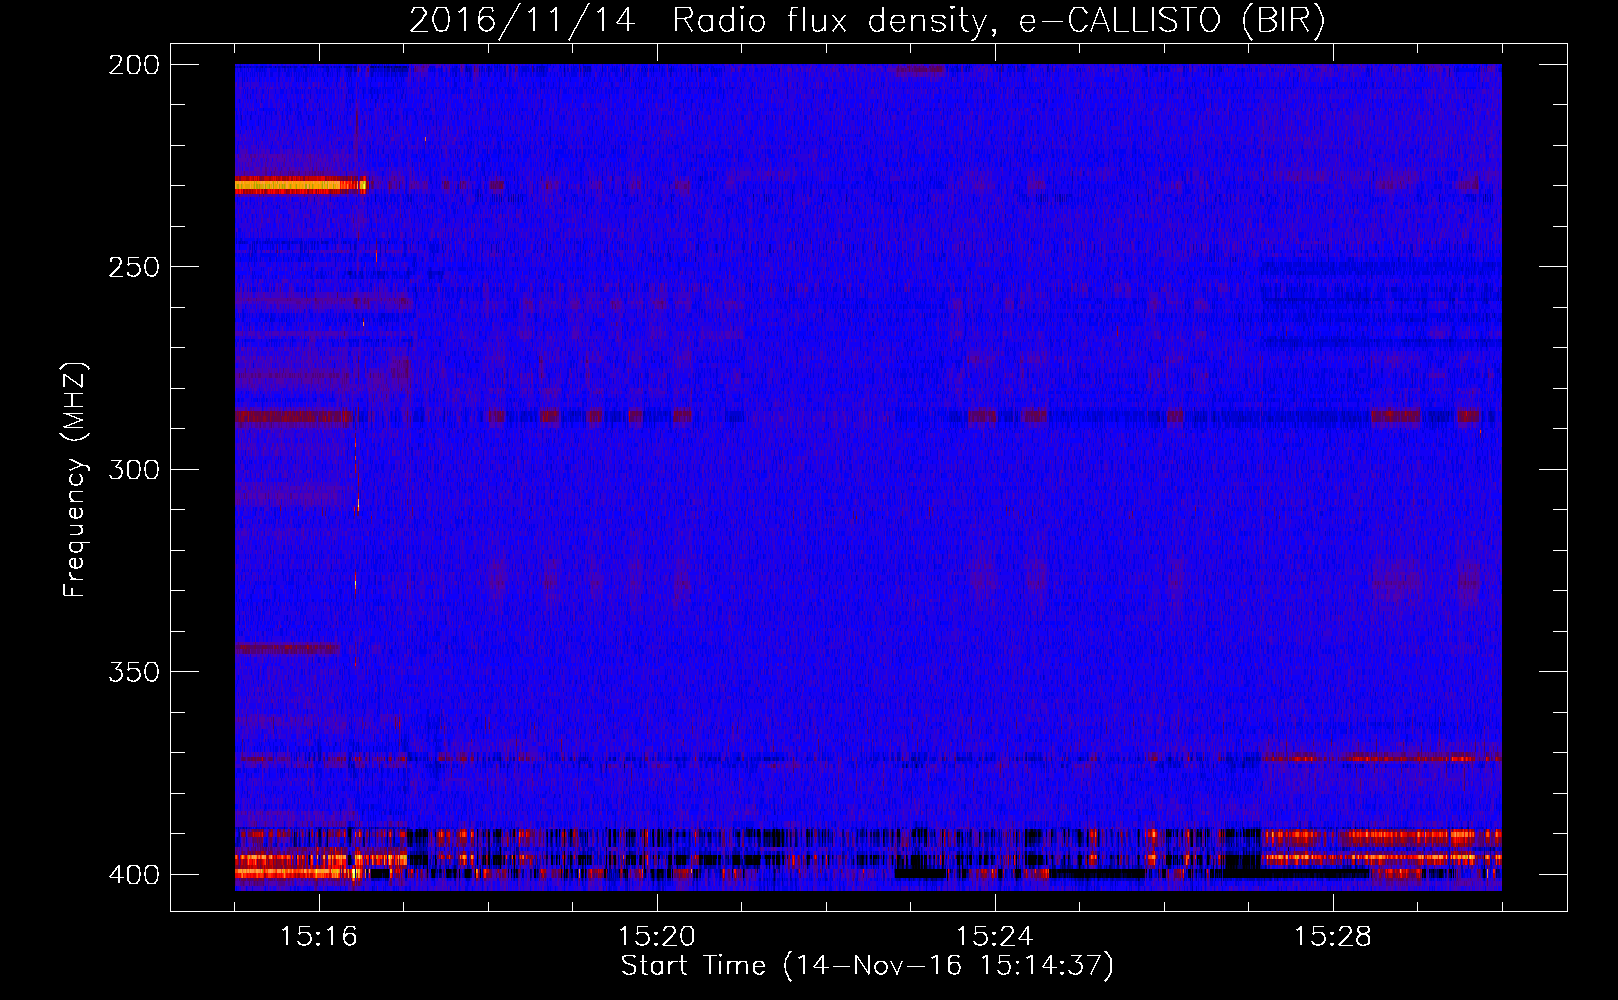
Task: Click the 250 frequency tick label
Action: [133, 267]
